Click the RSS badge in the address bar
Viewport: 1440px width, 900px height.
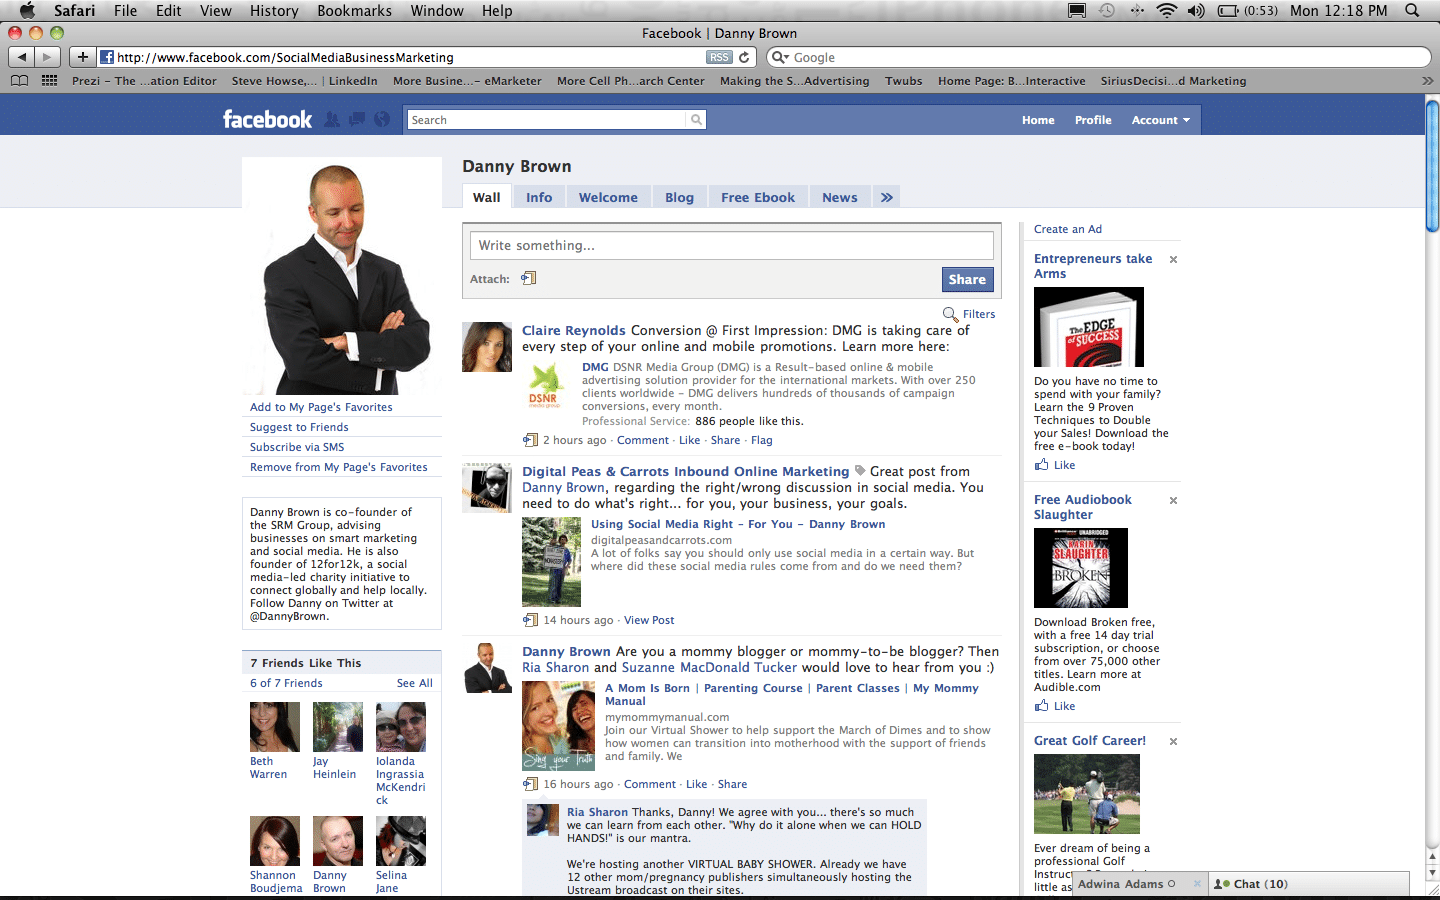point(719,57)
